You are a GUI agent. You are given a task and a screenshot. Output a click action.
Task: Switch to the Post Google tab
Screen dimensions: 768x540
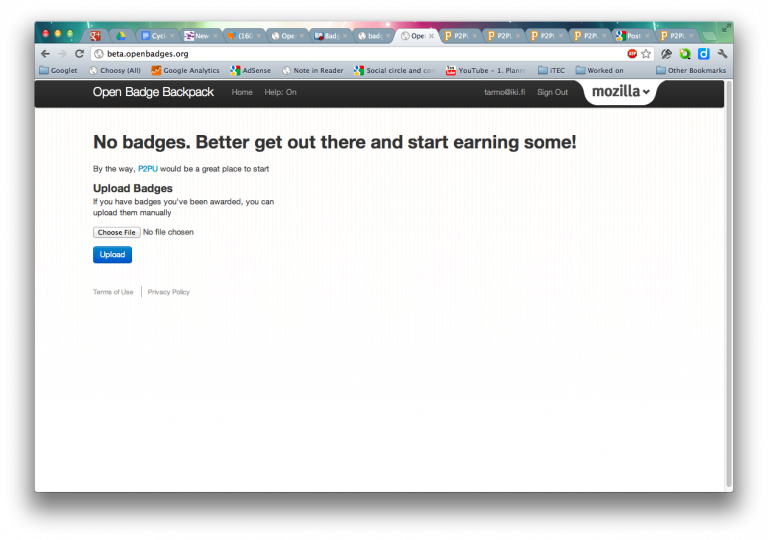click(x=633, y=36)
